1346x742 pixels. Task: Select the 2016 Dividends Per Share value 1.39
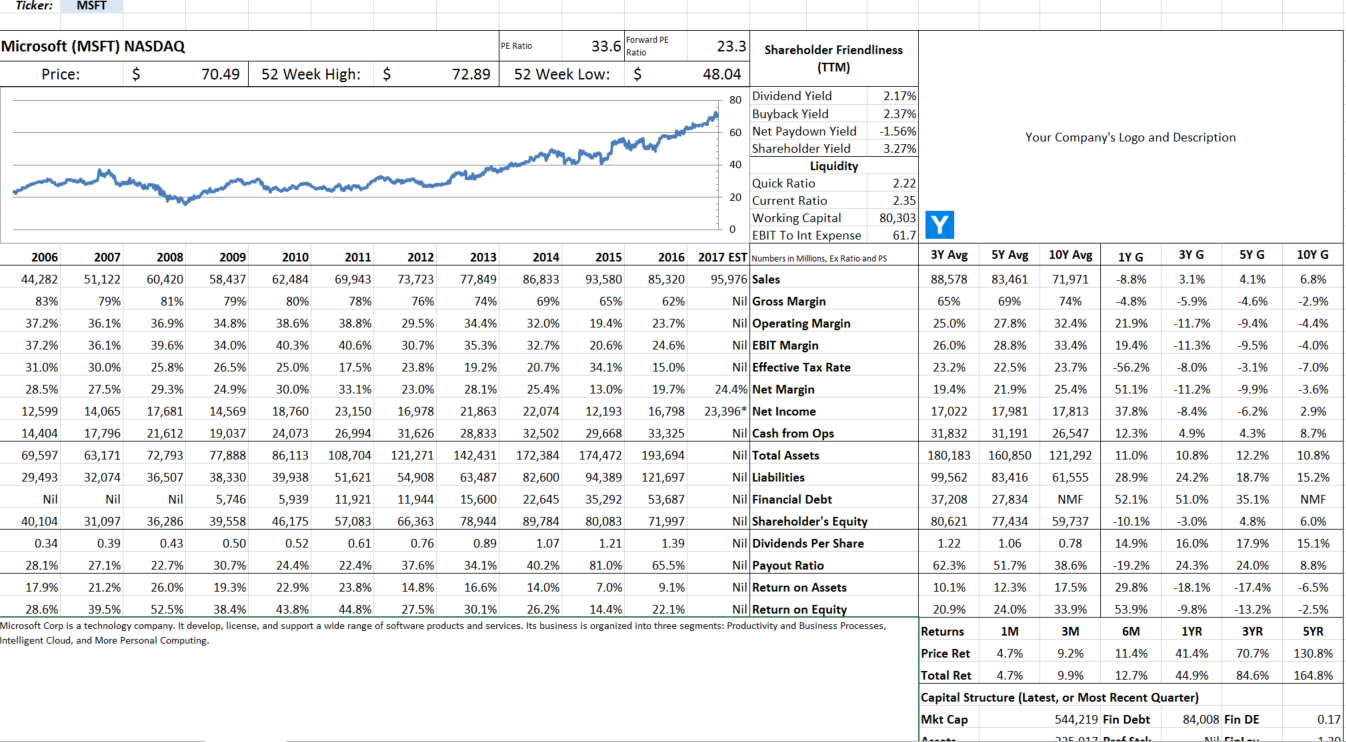(x=673, y=544)
